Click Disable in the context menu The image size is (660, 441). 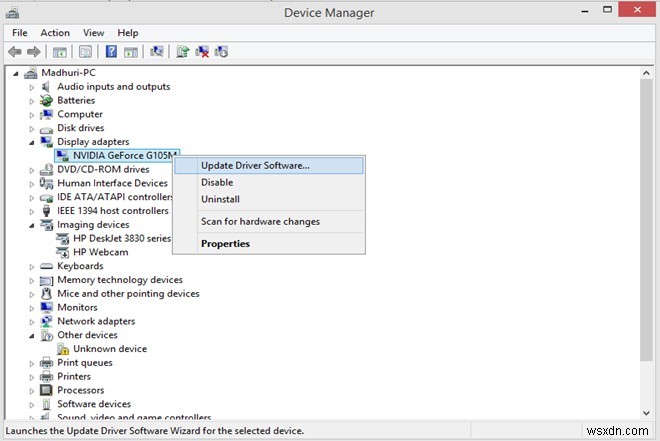(216, 183)
